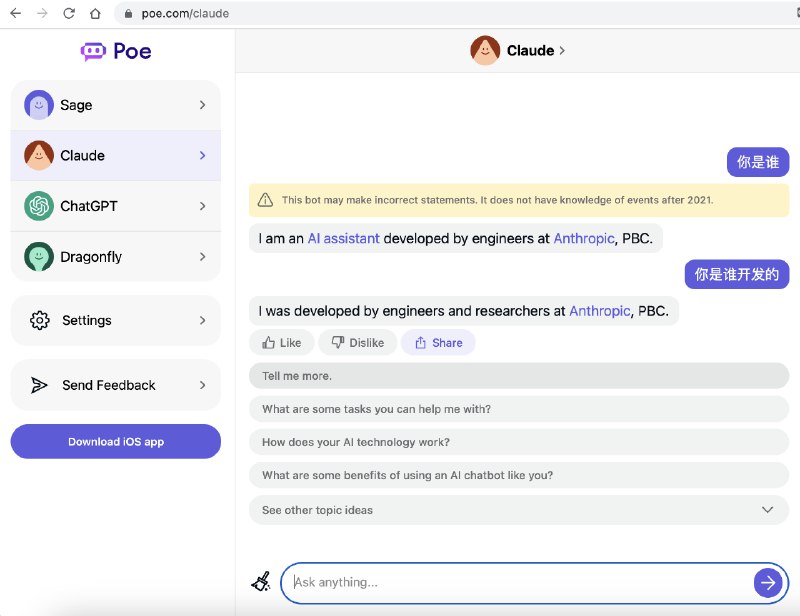Click the Poe logo
The height and width of the screenshot is (616, 800).
(x=116, y=52)
